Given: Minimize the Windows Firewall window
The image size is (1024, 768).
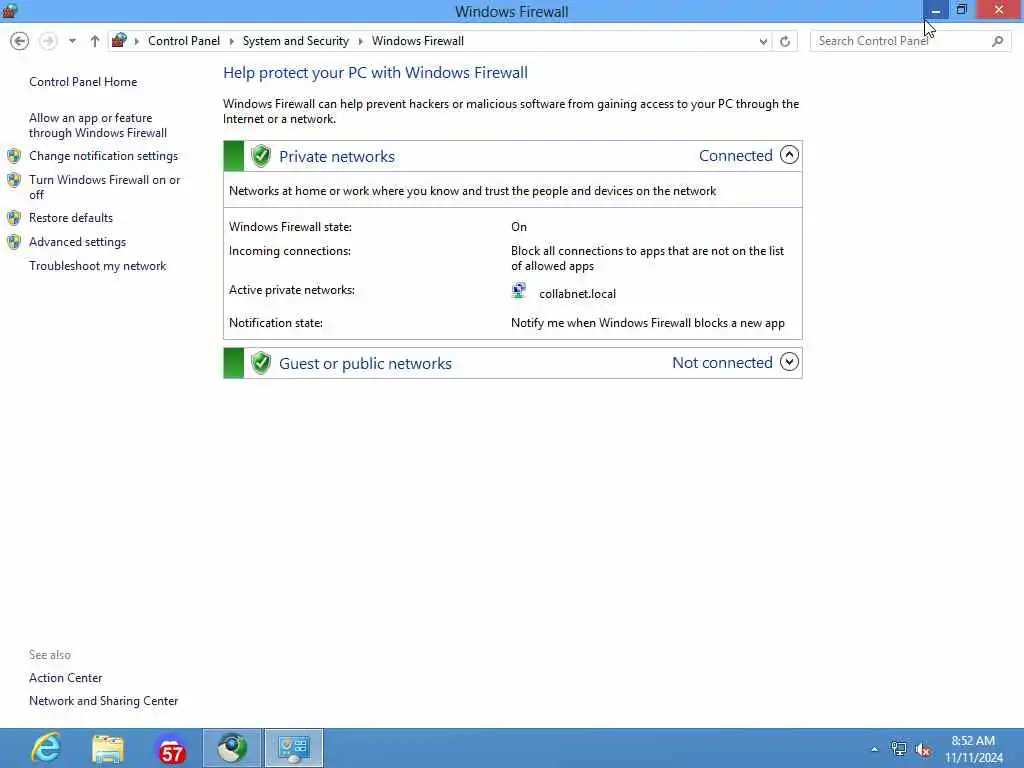Looking at the screenshot, I should [x=936, y=10].
